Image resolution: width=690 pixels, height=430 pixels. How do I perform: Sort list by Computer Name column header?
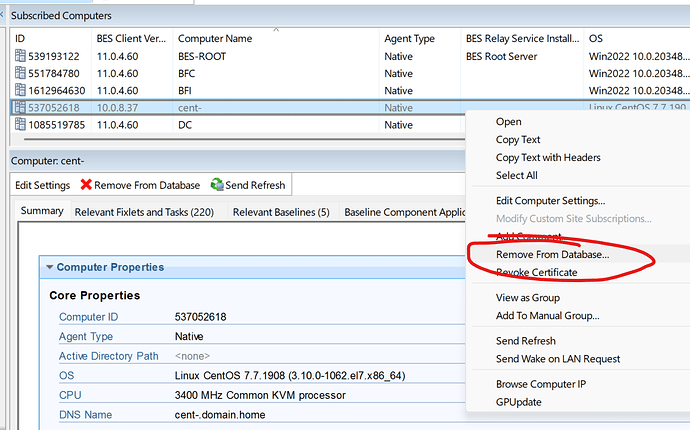(x=215, y=38)
